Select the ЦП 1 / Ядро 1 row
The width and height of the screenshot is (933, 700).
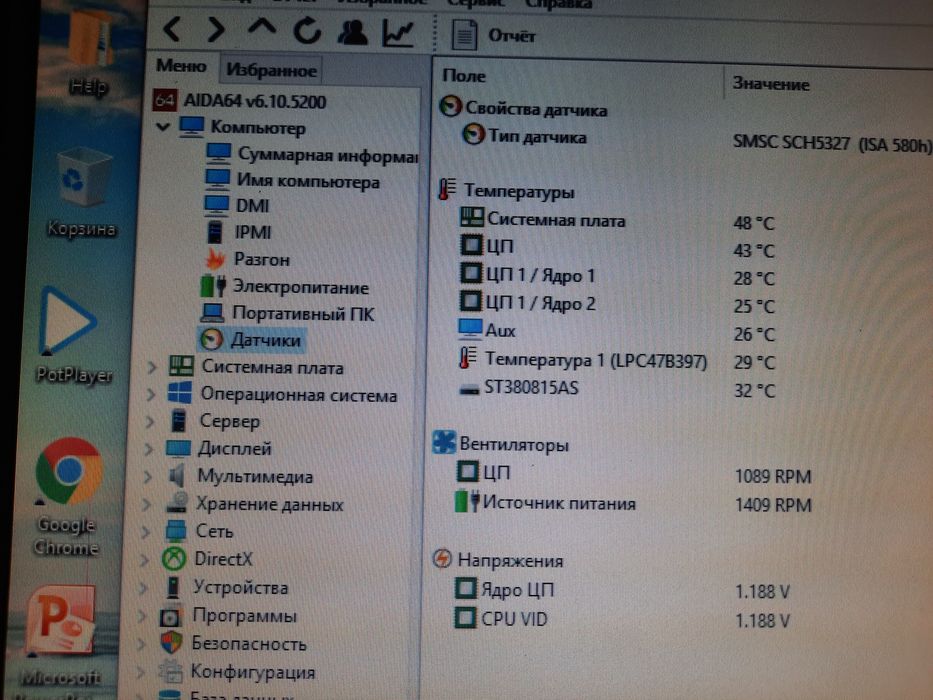tap(528, 275)
